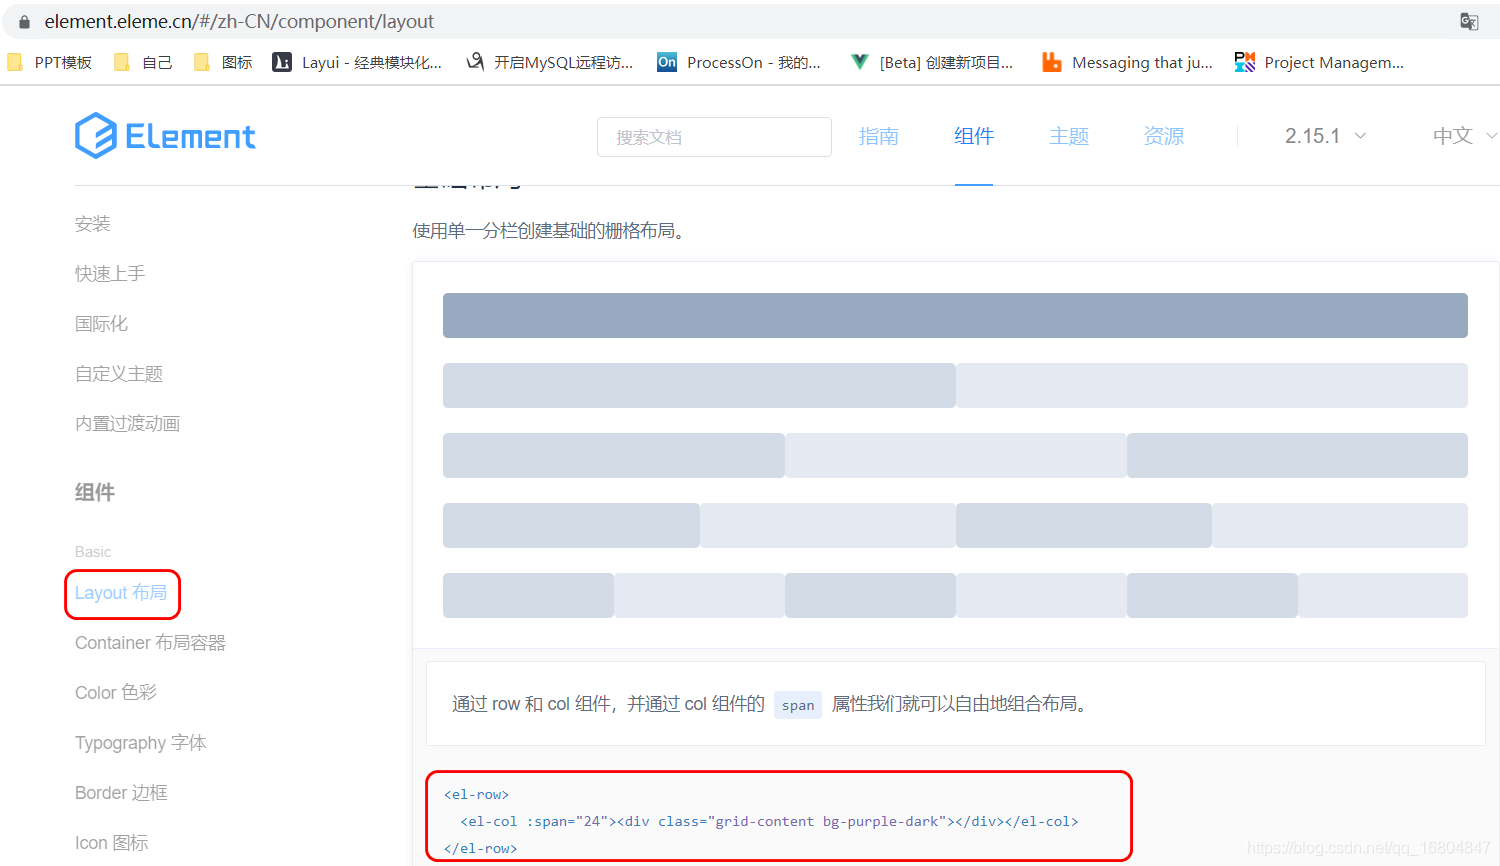Select Border 边框 in the sidebar

pyautogui.click(x=121, y=793)
